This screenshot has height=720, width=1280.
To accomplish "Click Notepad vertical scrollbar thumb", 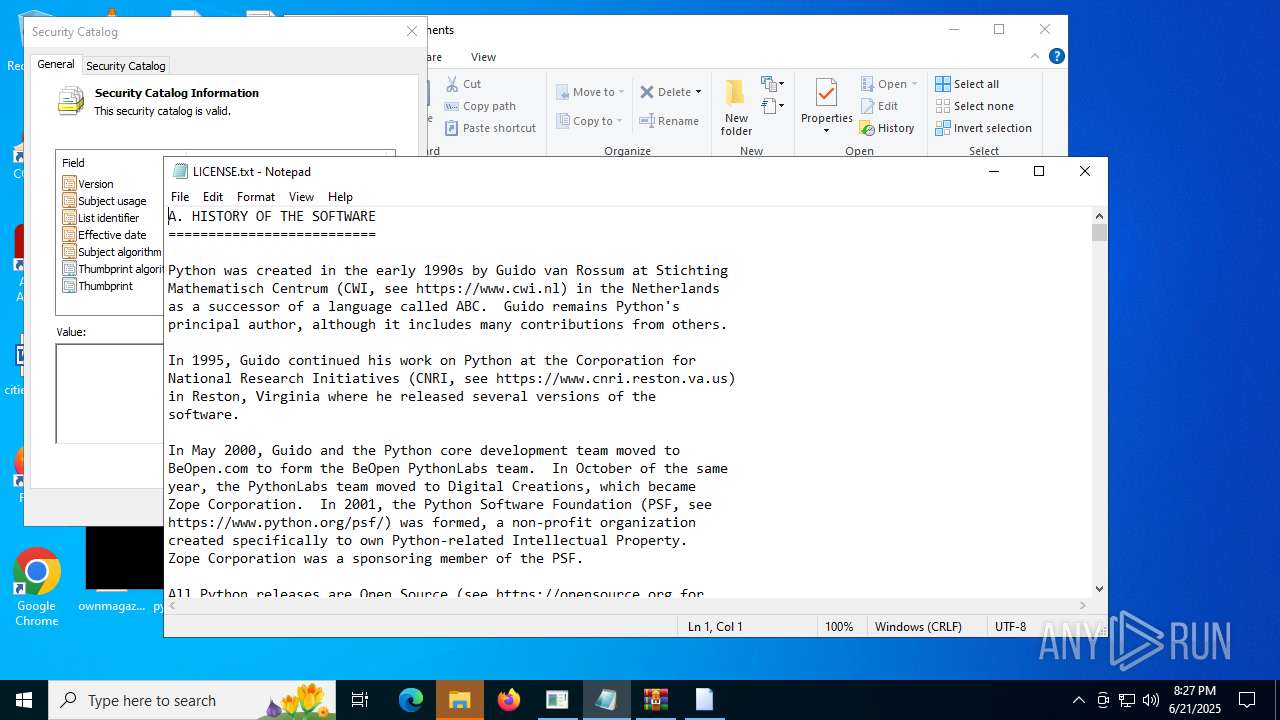I will [x=1099, y=233].
